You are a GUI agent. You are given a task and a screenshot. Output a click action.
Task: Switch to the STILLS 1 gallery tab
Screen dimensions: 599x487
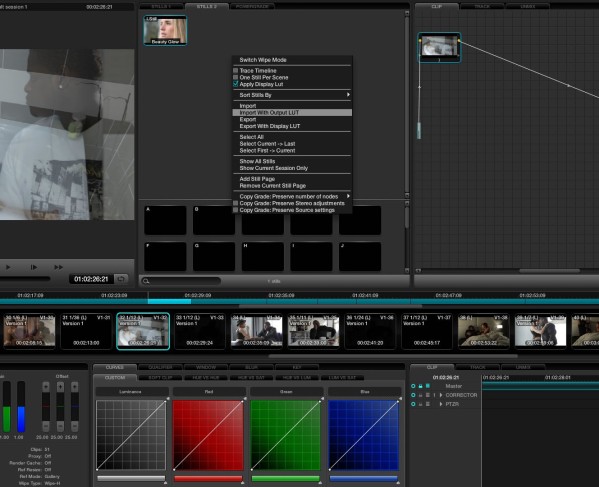coord(161,6)
